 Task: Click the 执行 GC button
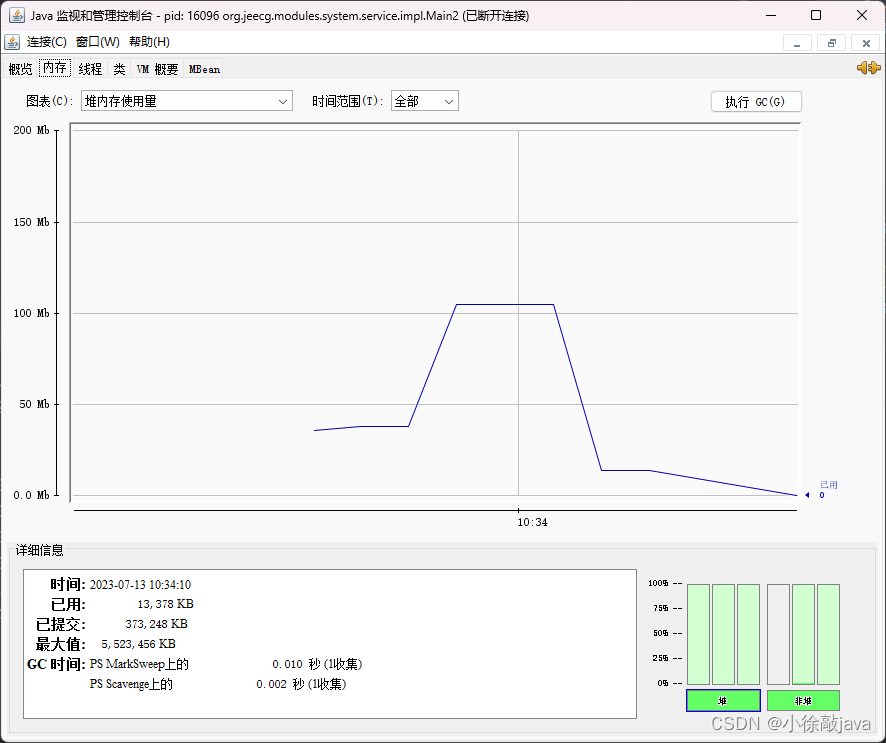756,101
